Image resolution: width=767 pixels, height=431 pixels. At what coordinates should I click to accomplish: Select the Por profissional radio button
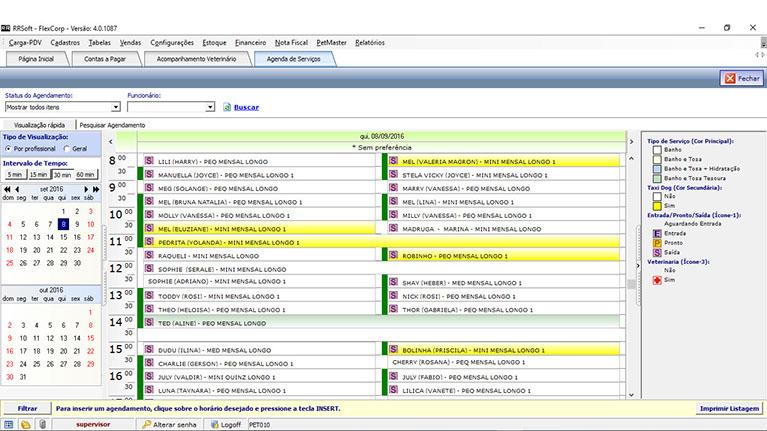[8, 148]
